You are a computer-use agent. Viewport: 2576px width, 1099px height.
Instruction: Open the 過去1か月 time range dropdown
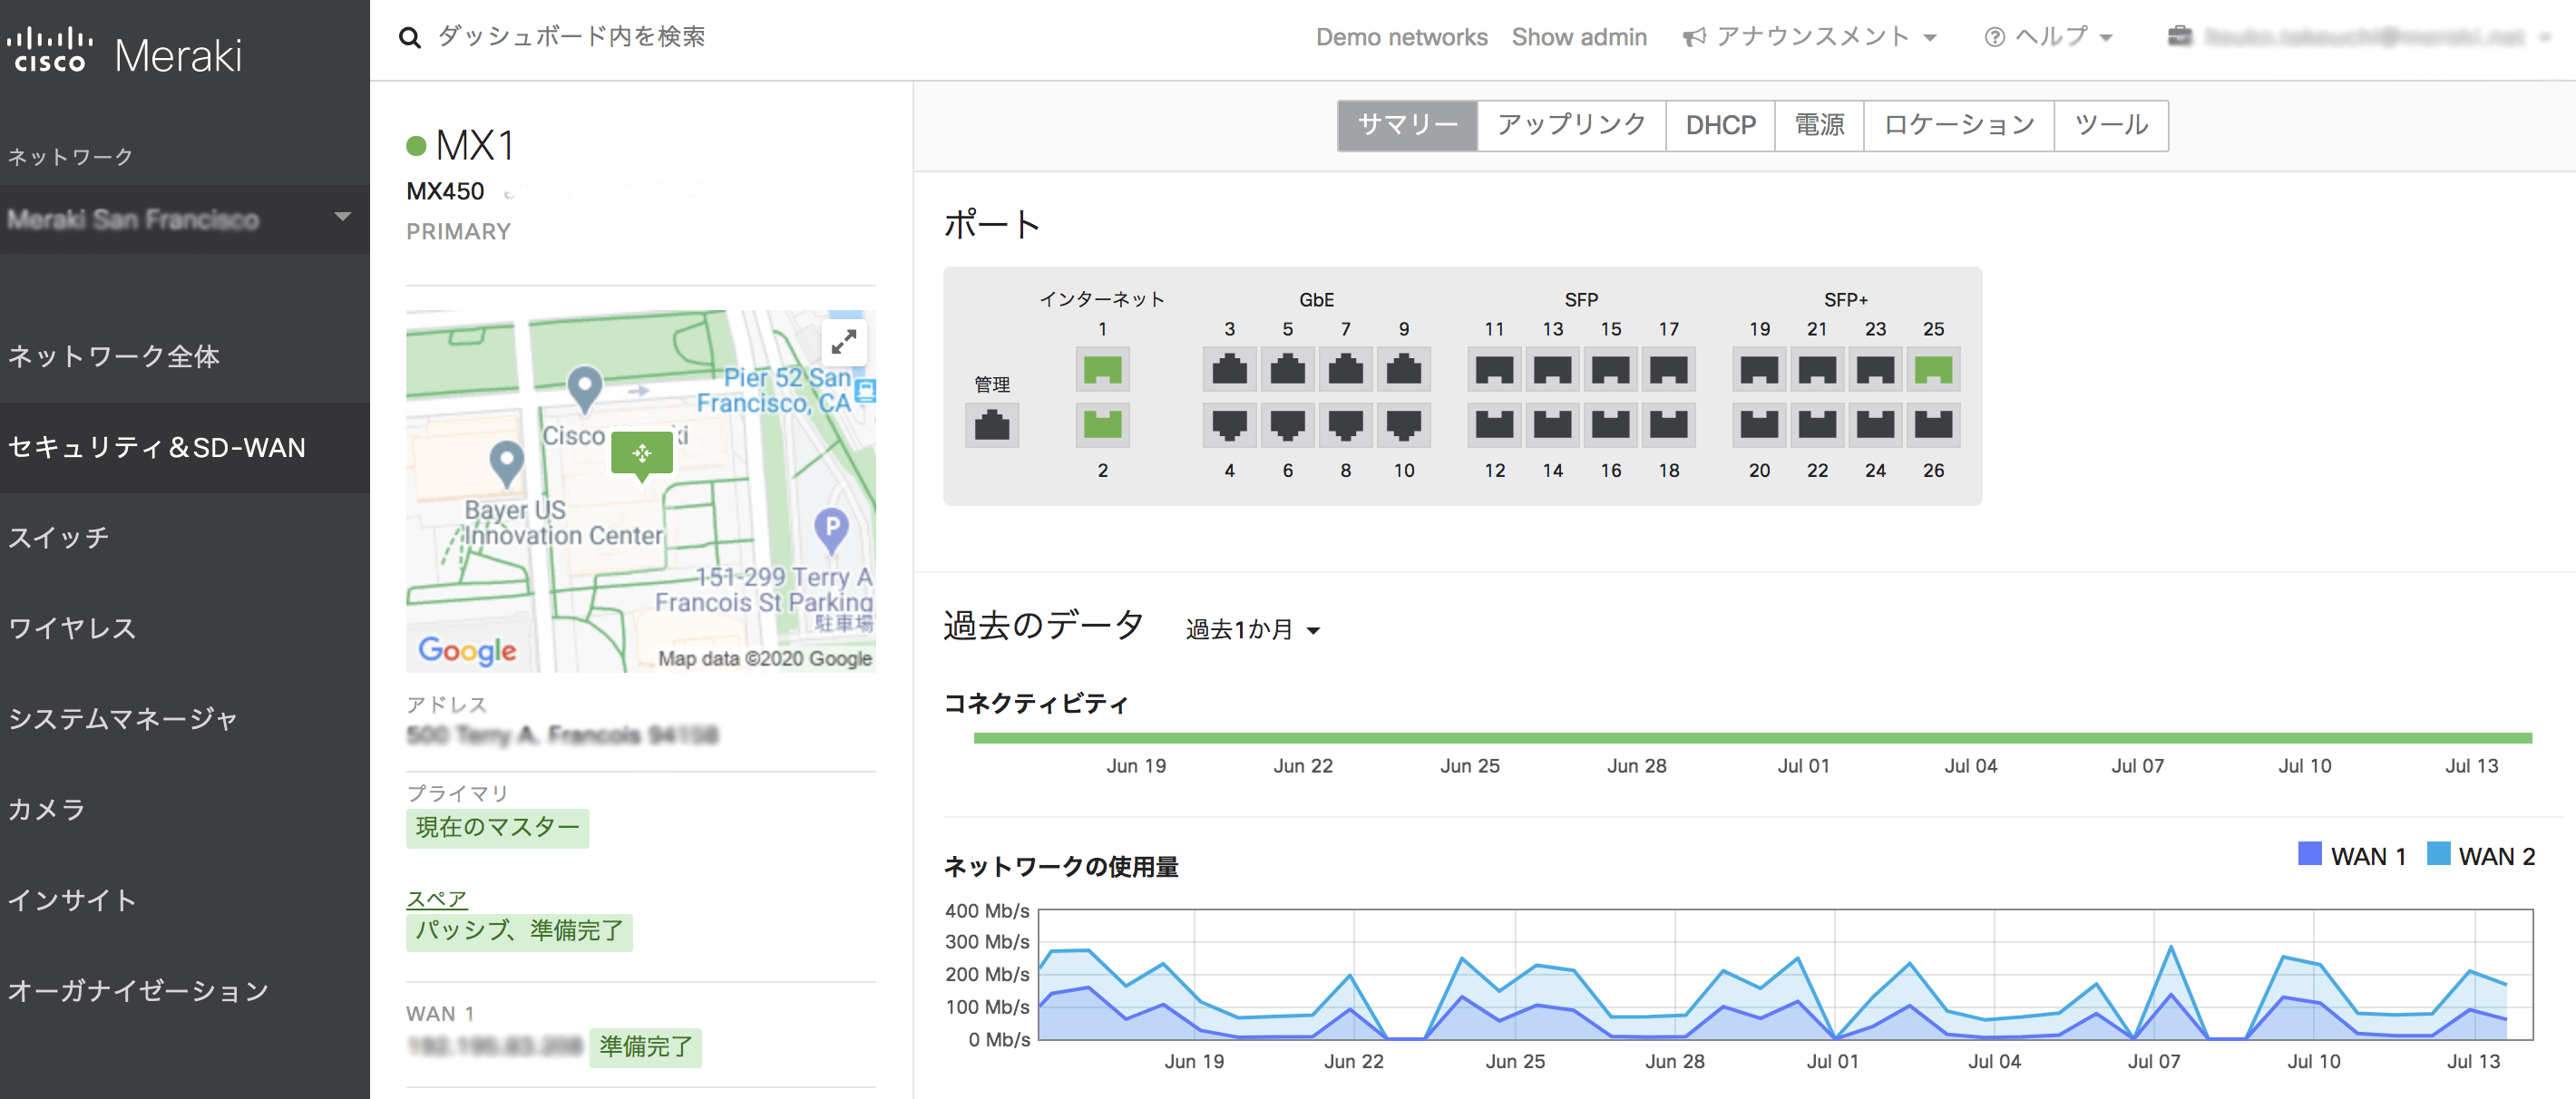[x=1253, y=629]
